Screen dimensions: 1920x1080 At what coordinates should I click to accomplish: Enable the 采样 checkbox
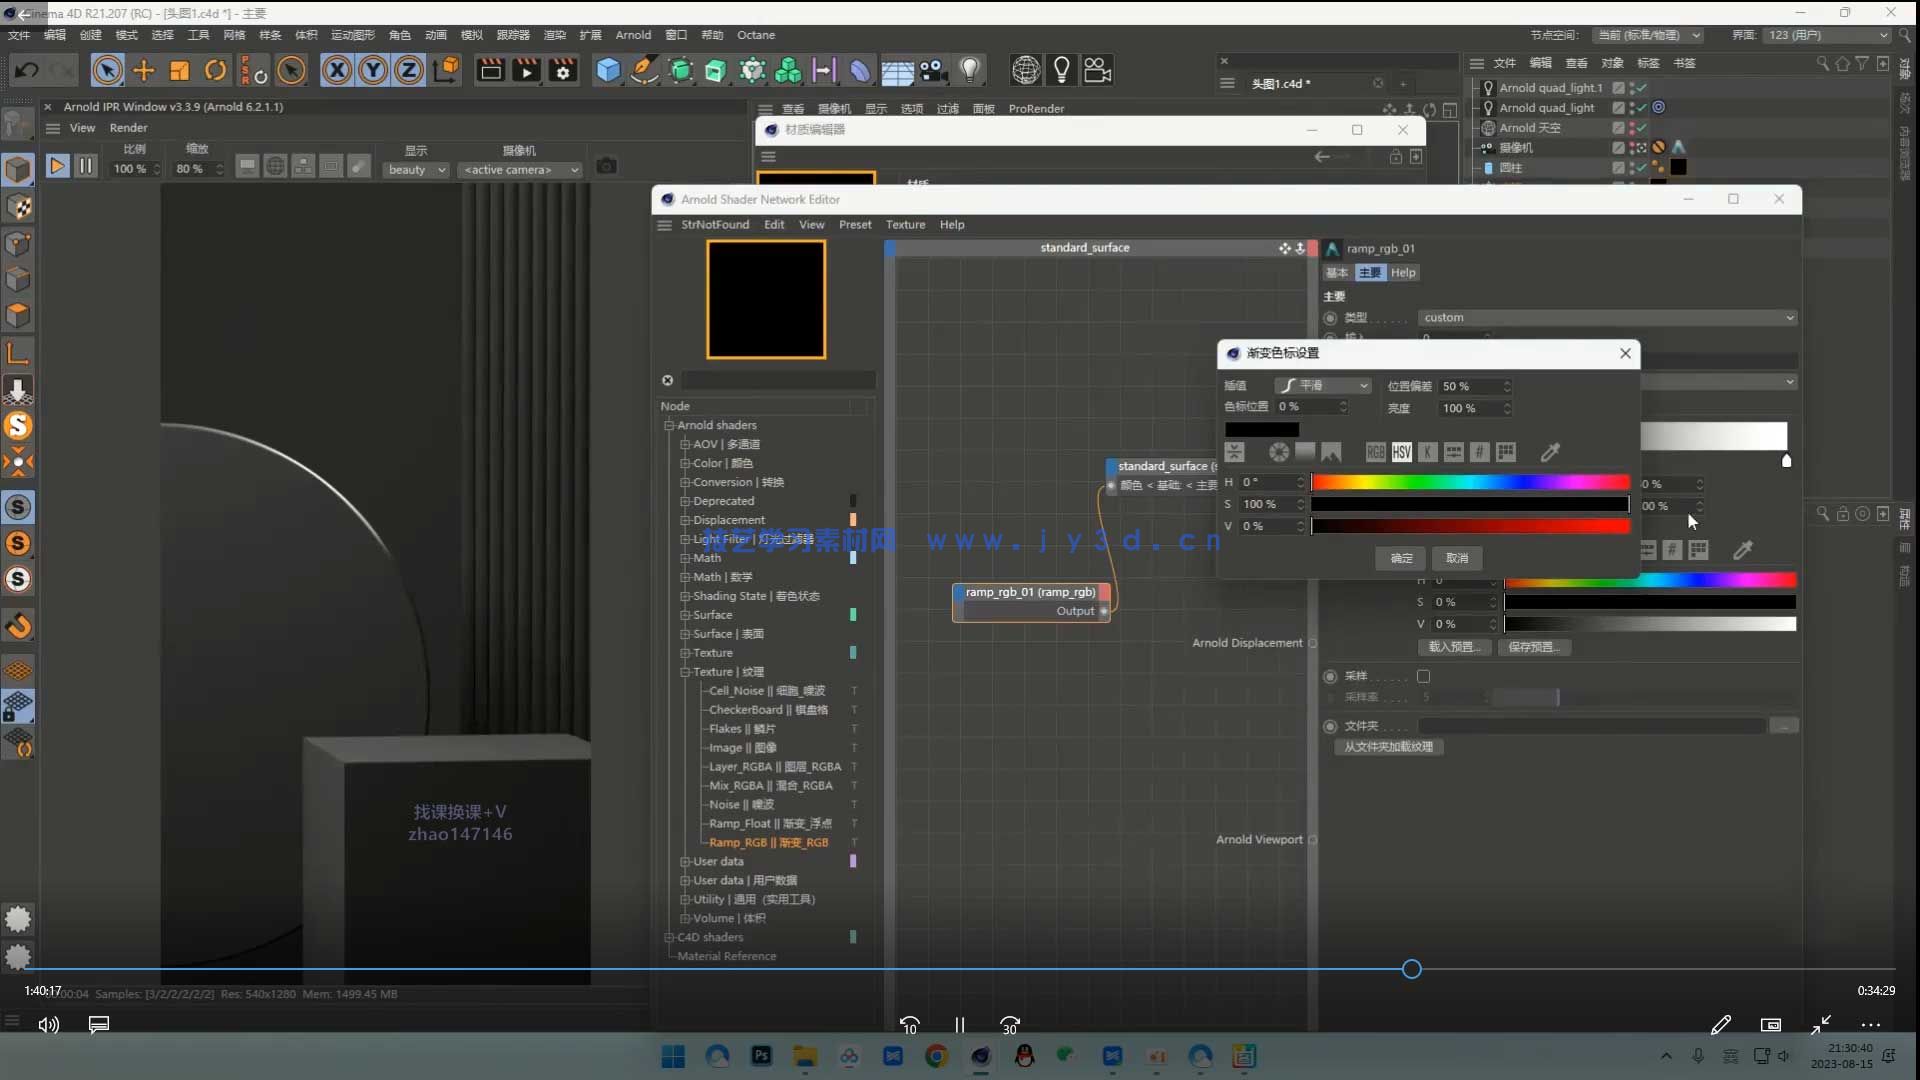pos(1423,676)
